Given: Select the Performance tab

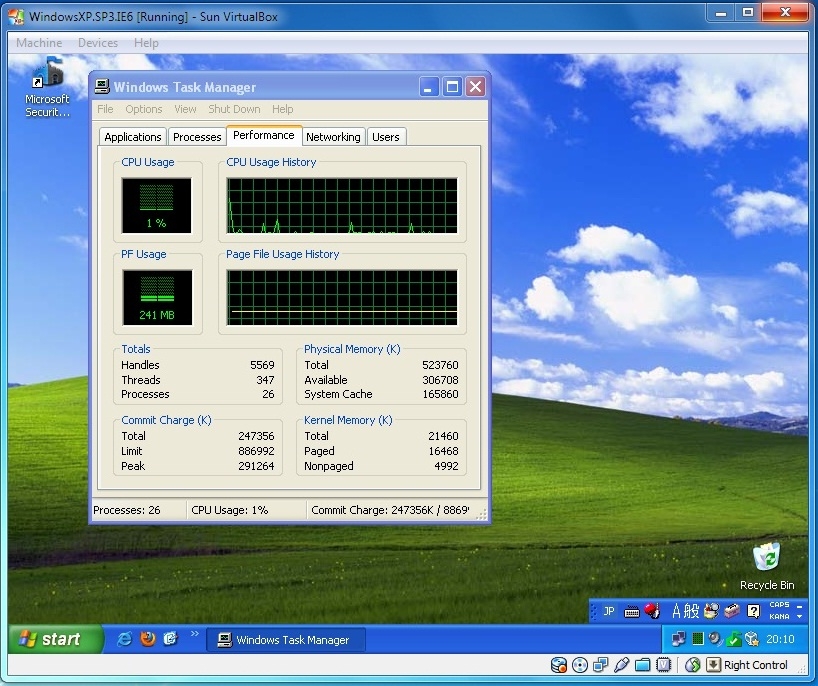Looking at the screenshot, I should coord(264,135).
